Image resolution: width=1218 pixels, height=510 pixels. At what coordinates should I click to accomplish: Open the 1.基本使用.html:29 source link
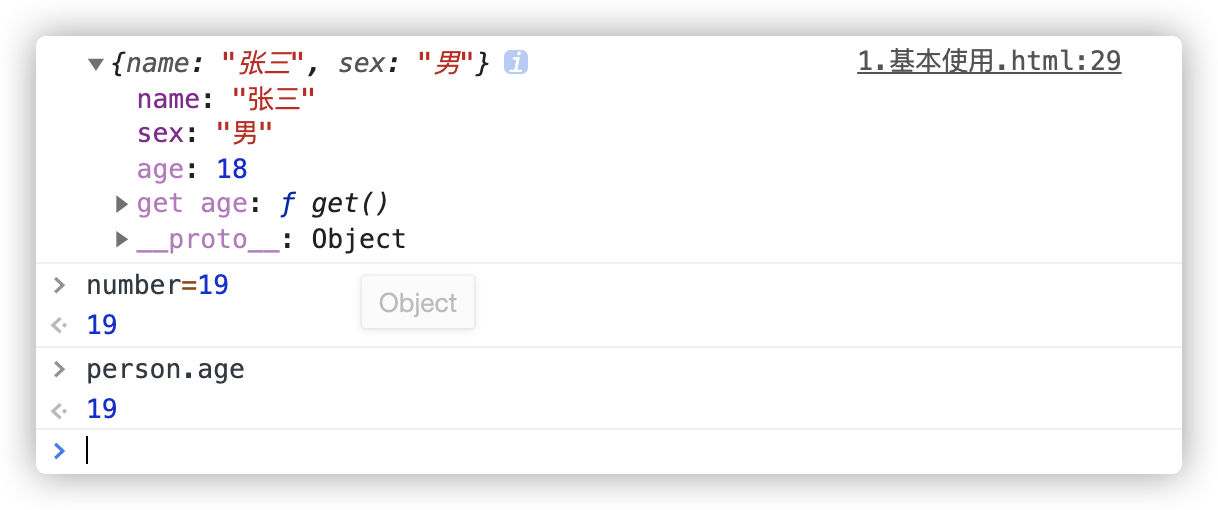pos(989,62)
